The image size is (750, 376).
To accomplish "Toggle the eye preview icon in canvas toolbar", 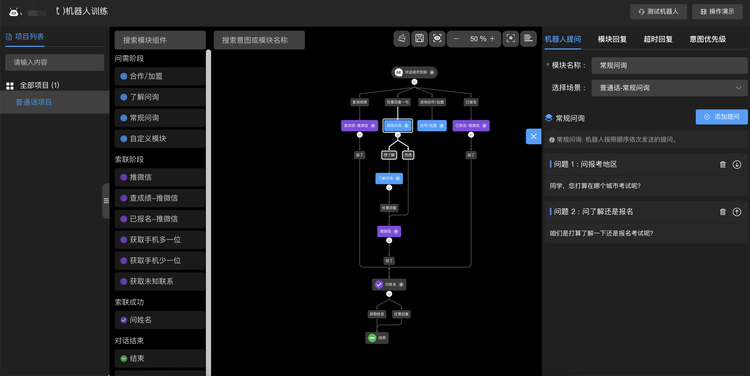I will (x=437, y=39).
